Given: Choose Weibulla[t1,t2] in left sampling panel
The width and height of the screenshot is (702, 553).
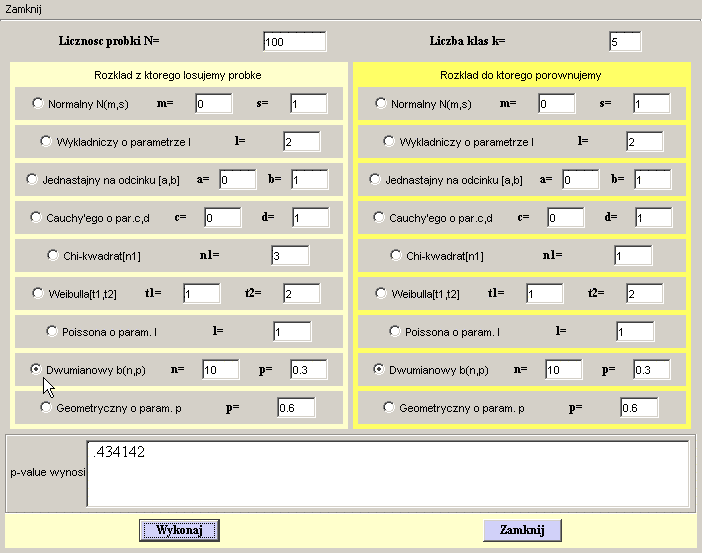Looking at the screenshot, I should [x=39, y=293].
